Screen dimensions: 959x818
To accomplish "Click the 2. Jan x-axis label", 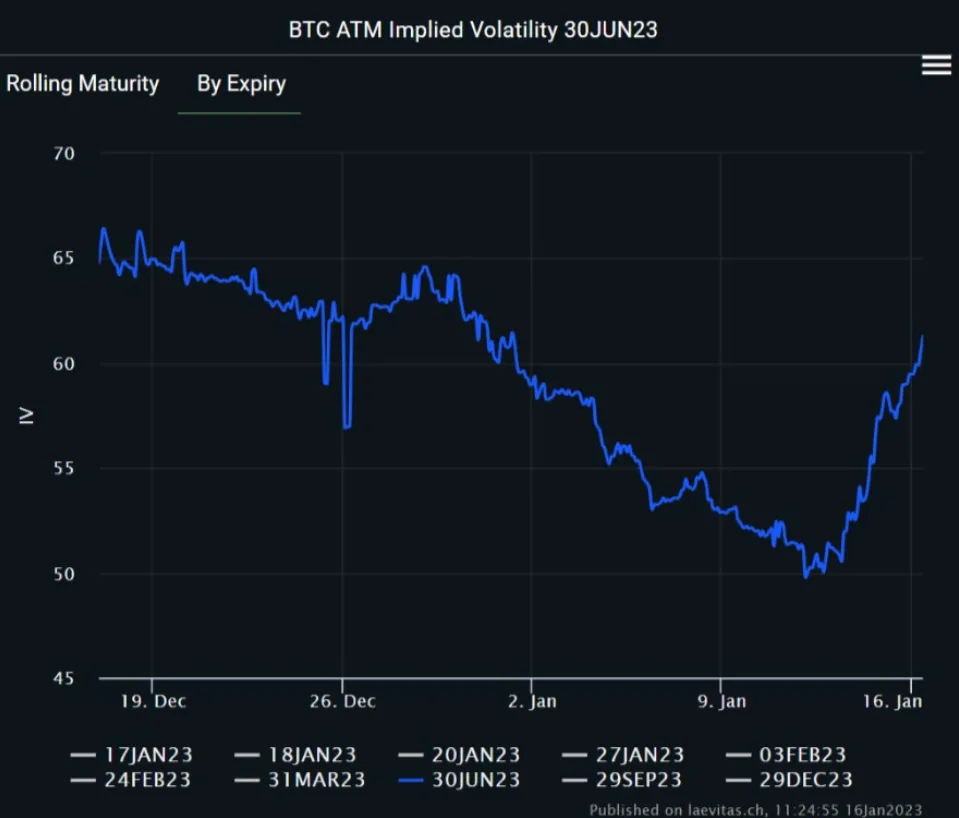I will 532,701.
